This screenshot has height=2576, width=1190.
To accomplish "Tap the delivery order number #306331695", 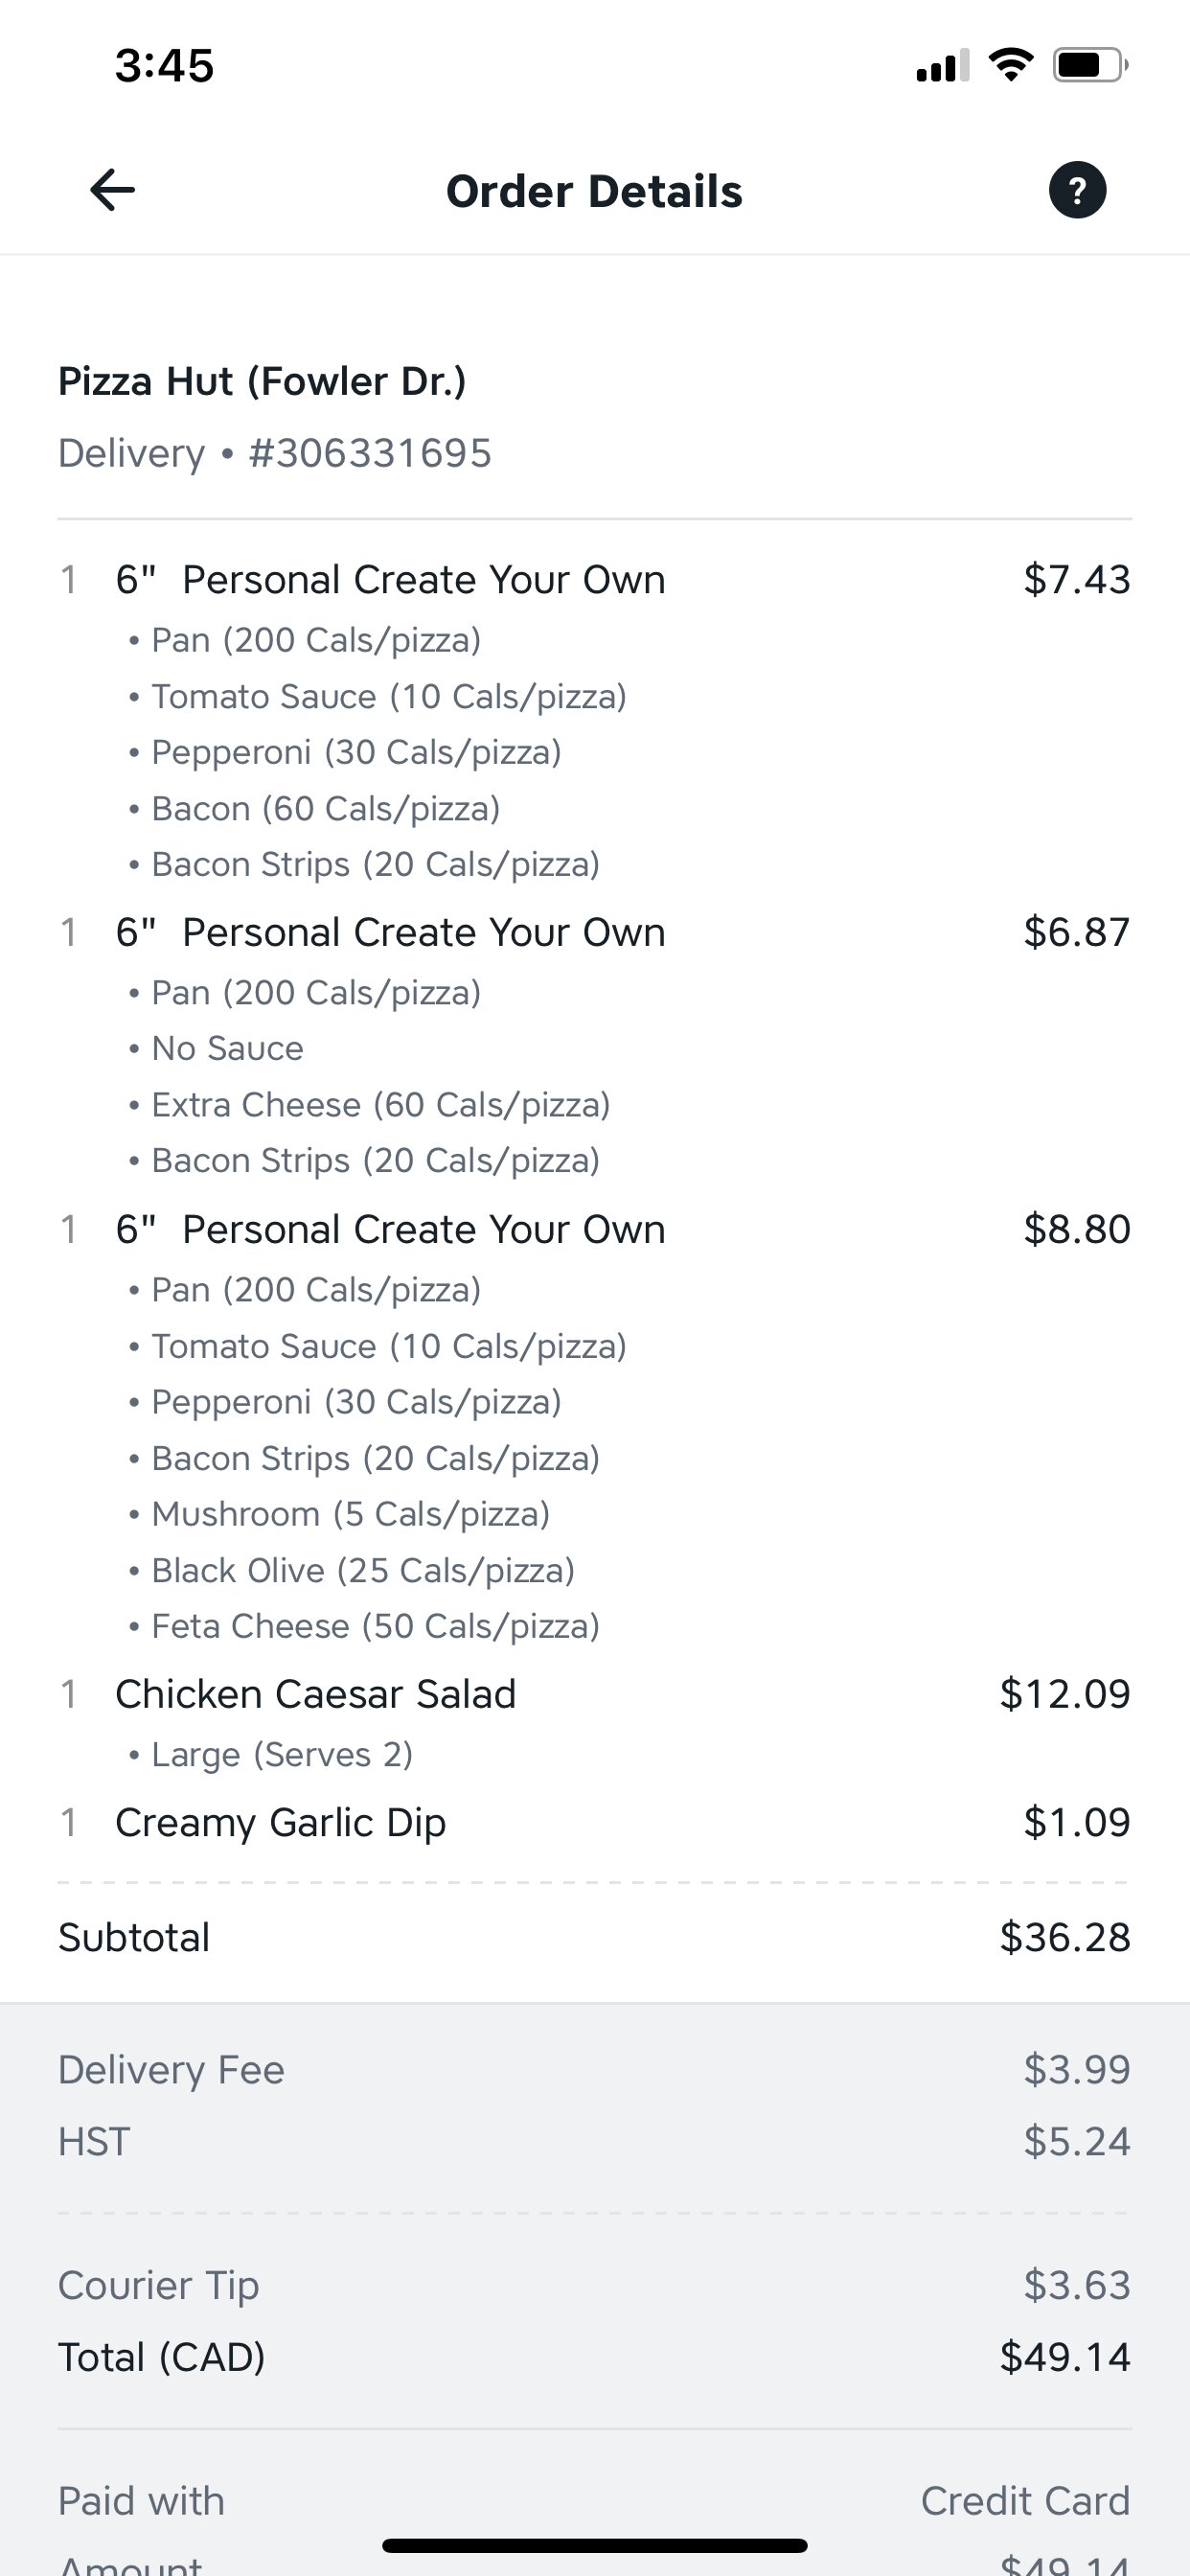I will click(x=370, y=453).
